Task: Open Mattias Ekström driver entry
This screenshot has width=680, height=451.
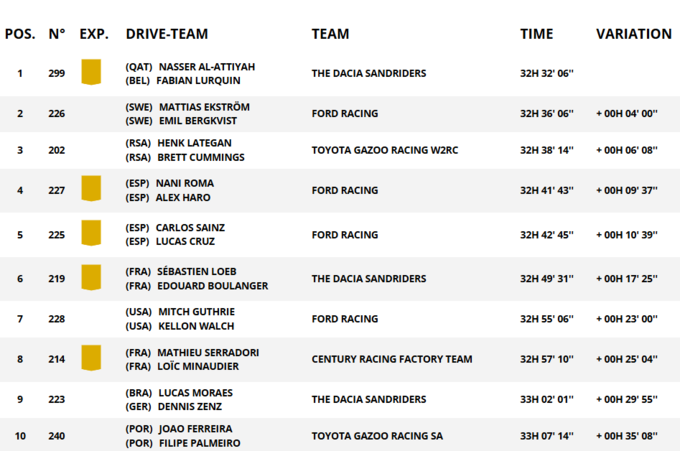Action: point(203,107)
